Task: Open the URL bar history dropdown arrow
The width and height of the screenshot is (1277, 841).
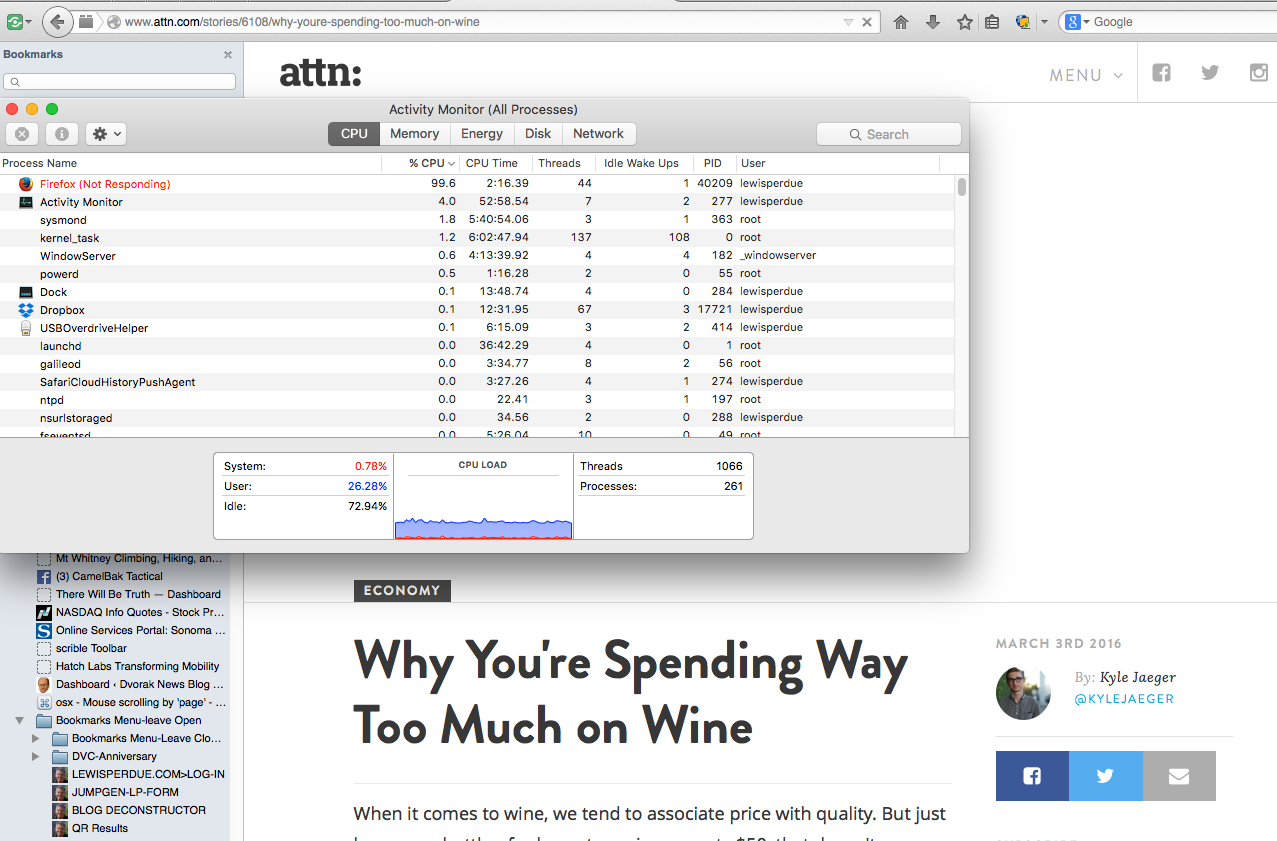Action: (848, 22)
